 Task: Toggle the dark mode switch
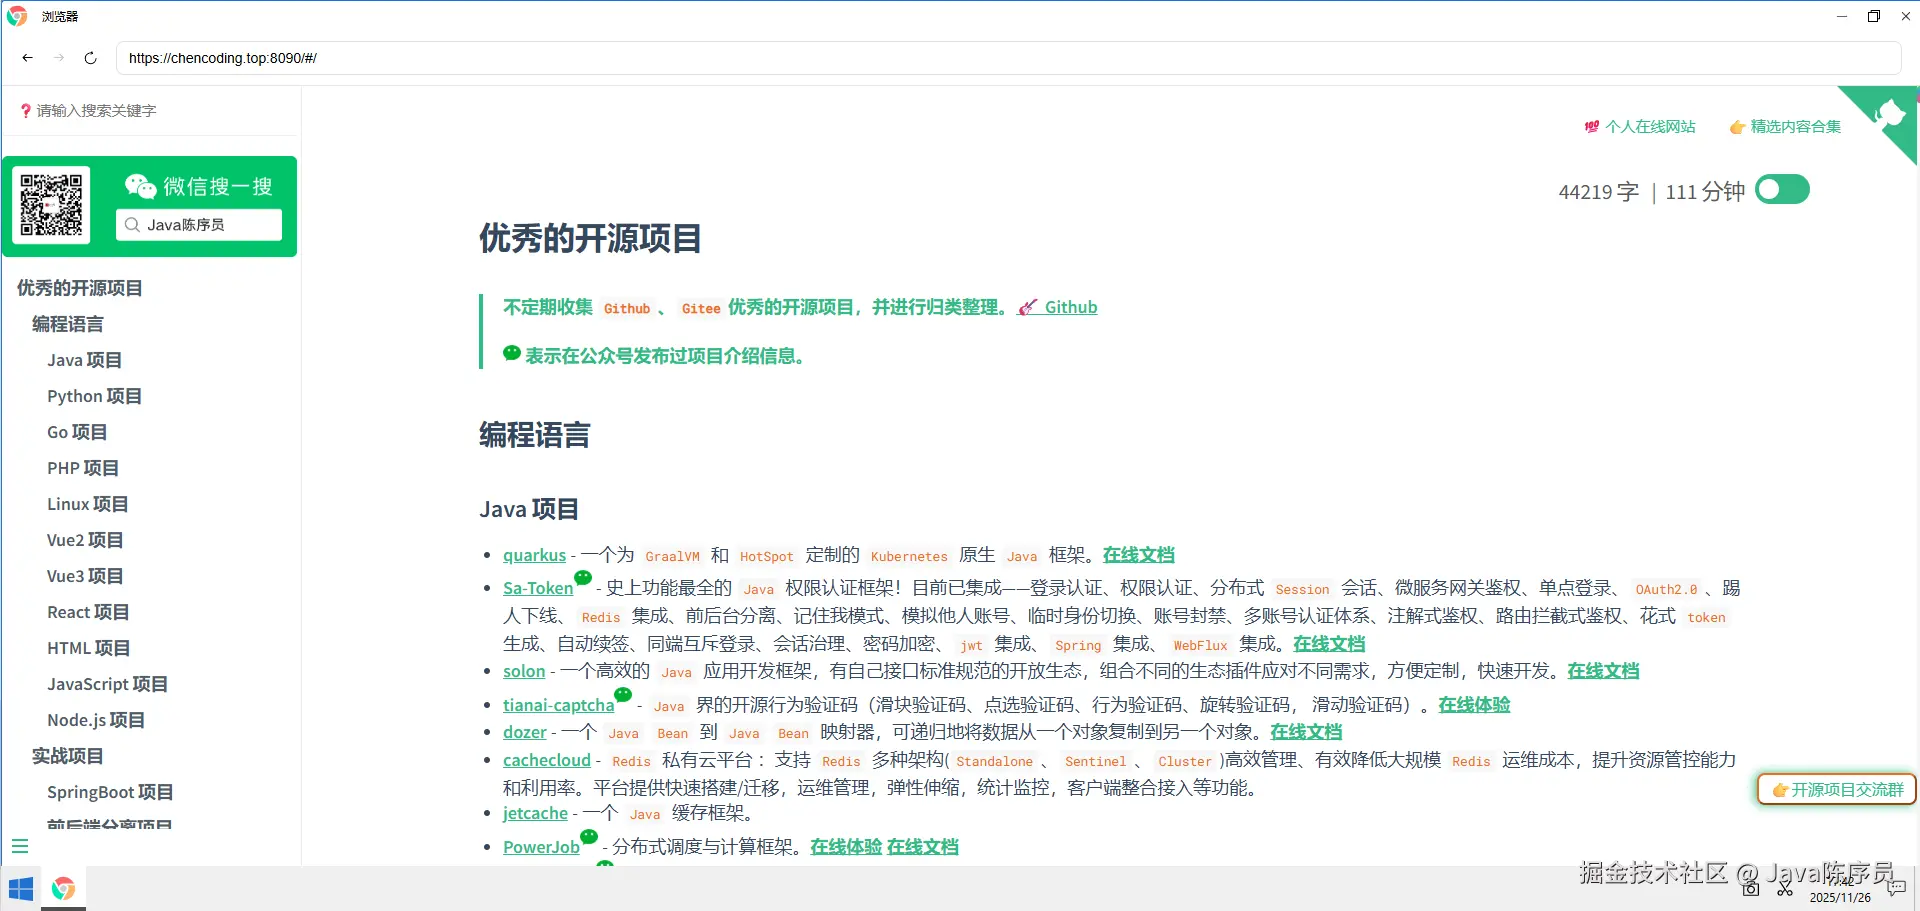point(1782,189)
